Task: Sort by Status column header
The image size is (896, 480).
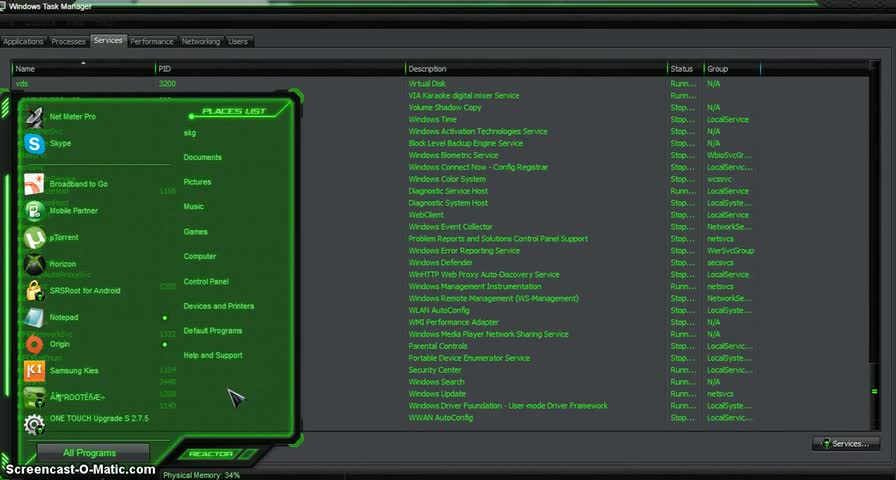Action: [x=685, y=69]
